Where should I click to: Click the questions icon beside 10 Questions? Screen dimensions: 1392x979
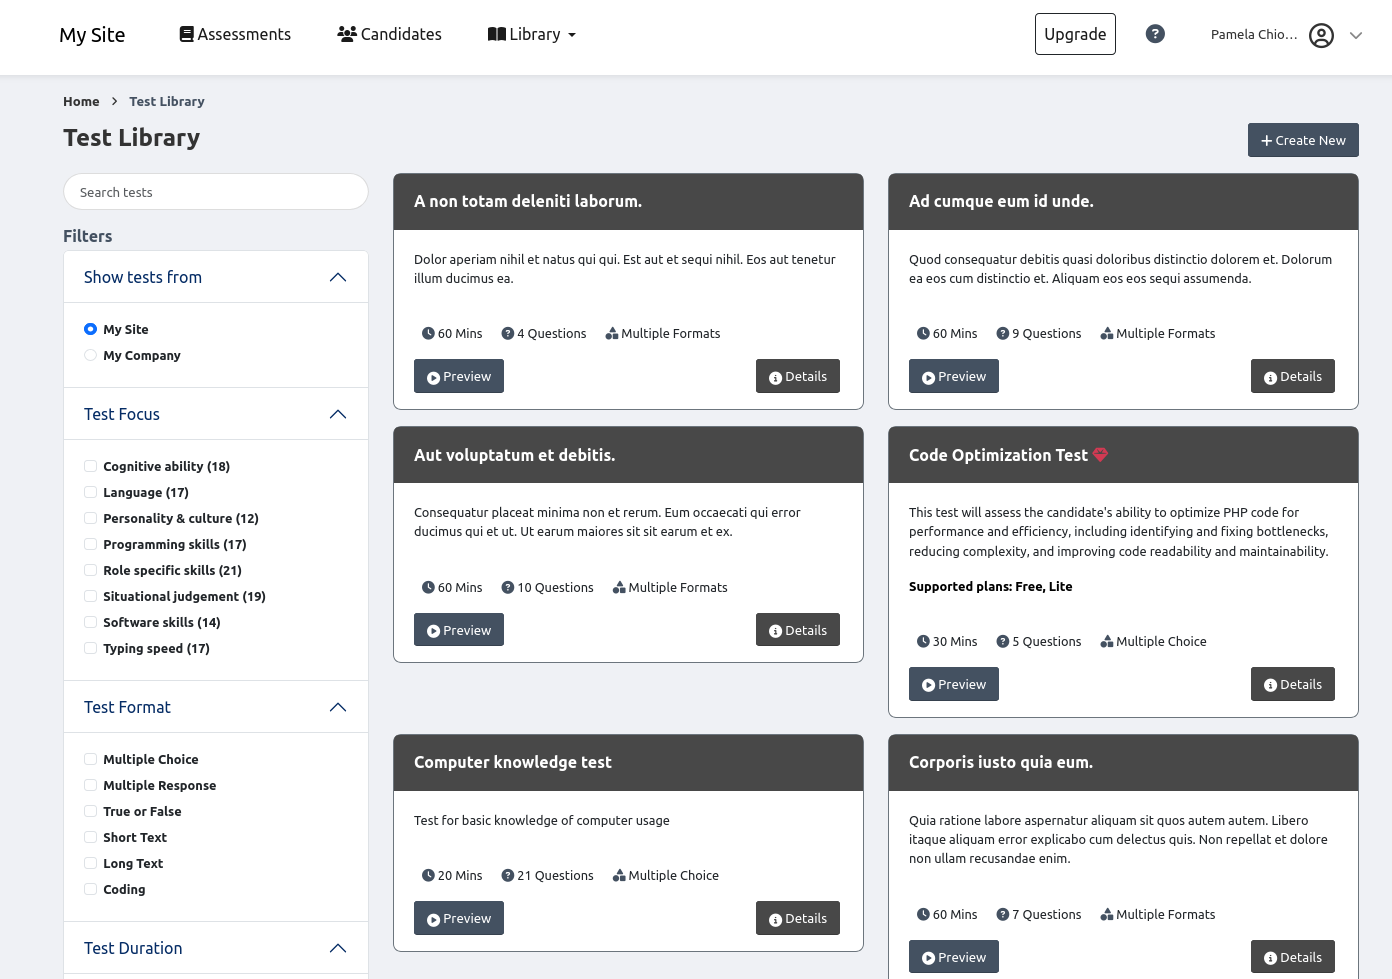point(508,588)
